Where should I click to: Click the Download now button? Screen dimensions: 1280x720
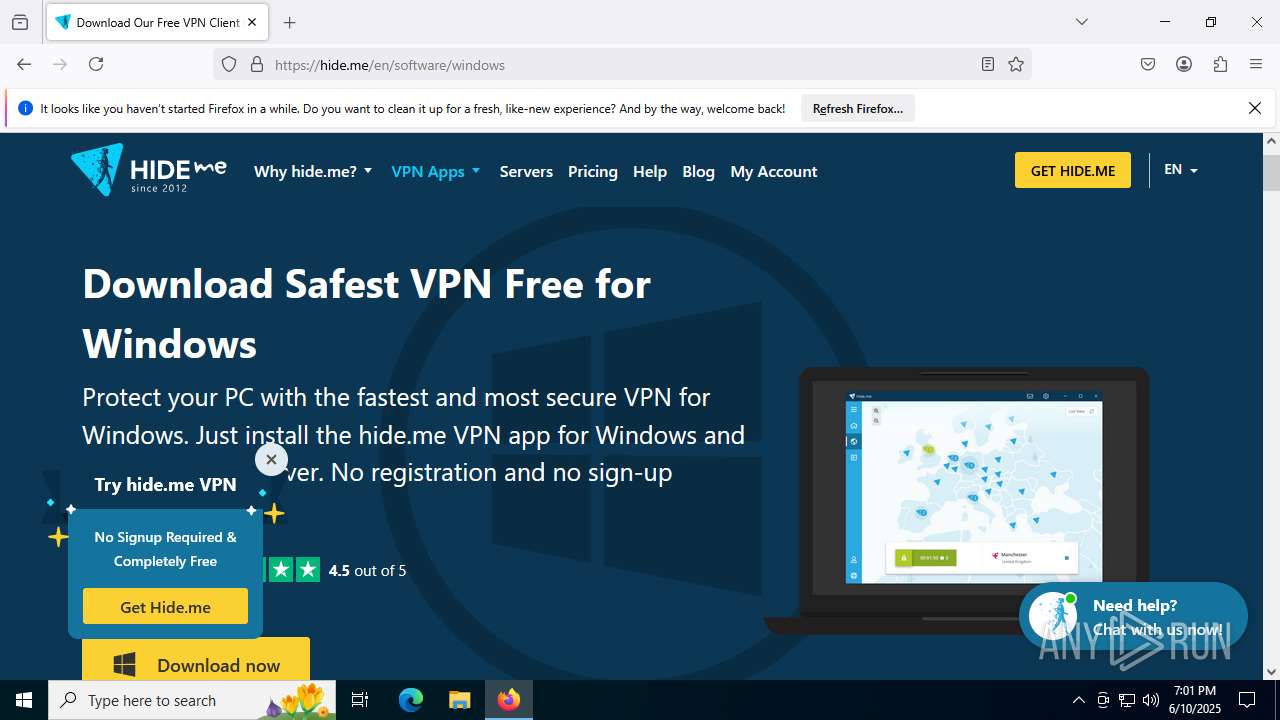tap(196, 659)
